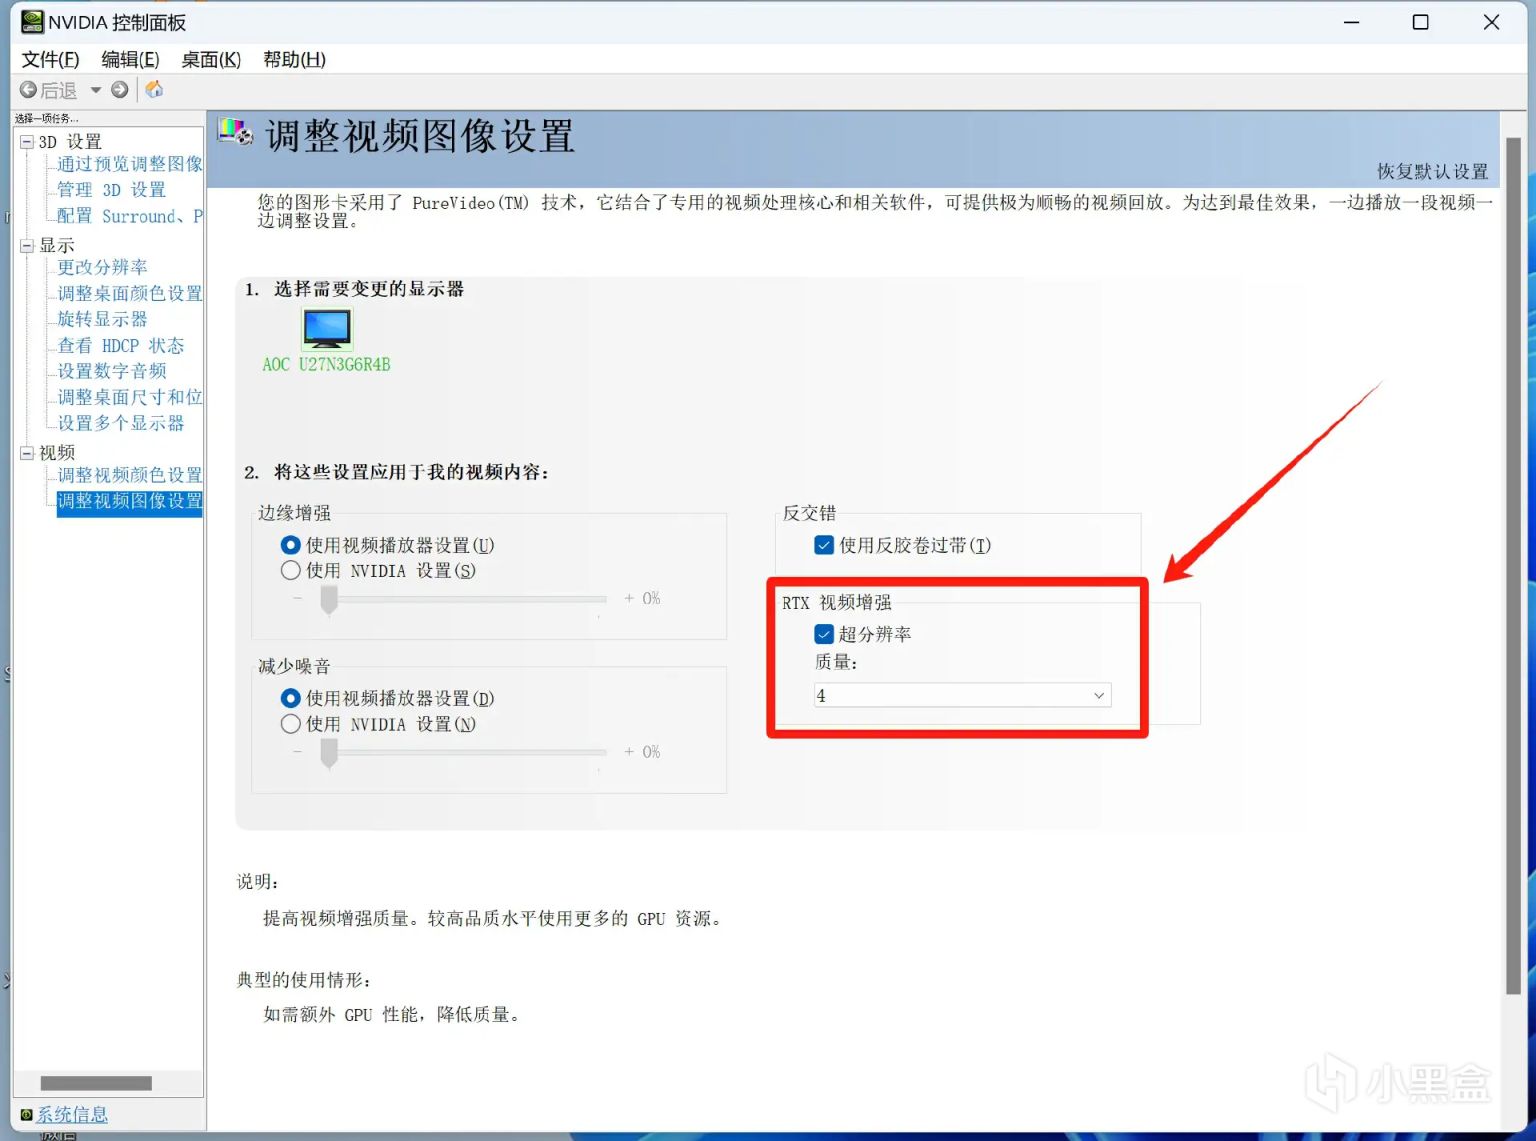1536x1141 pixels.
Task: Open 设置多个显示器 page
Action: coord(121,423)
